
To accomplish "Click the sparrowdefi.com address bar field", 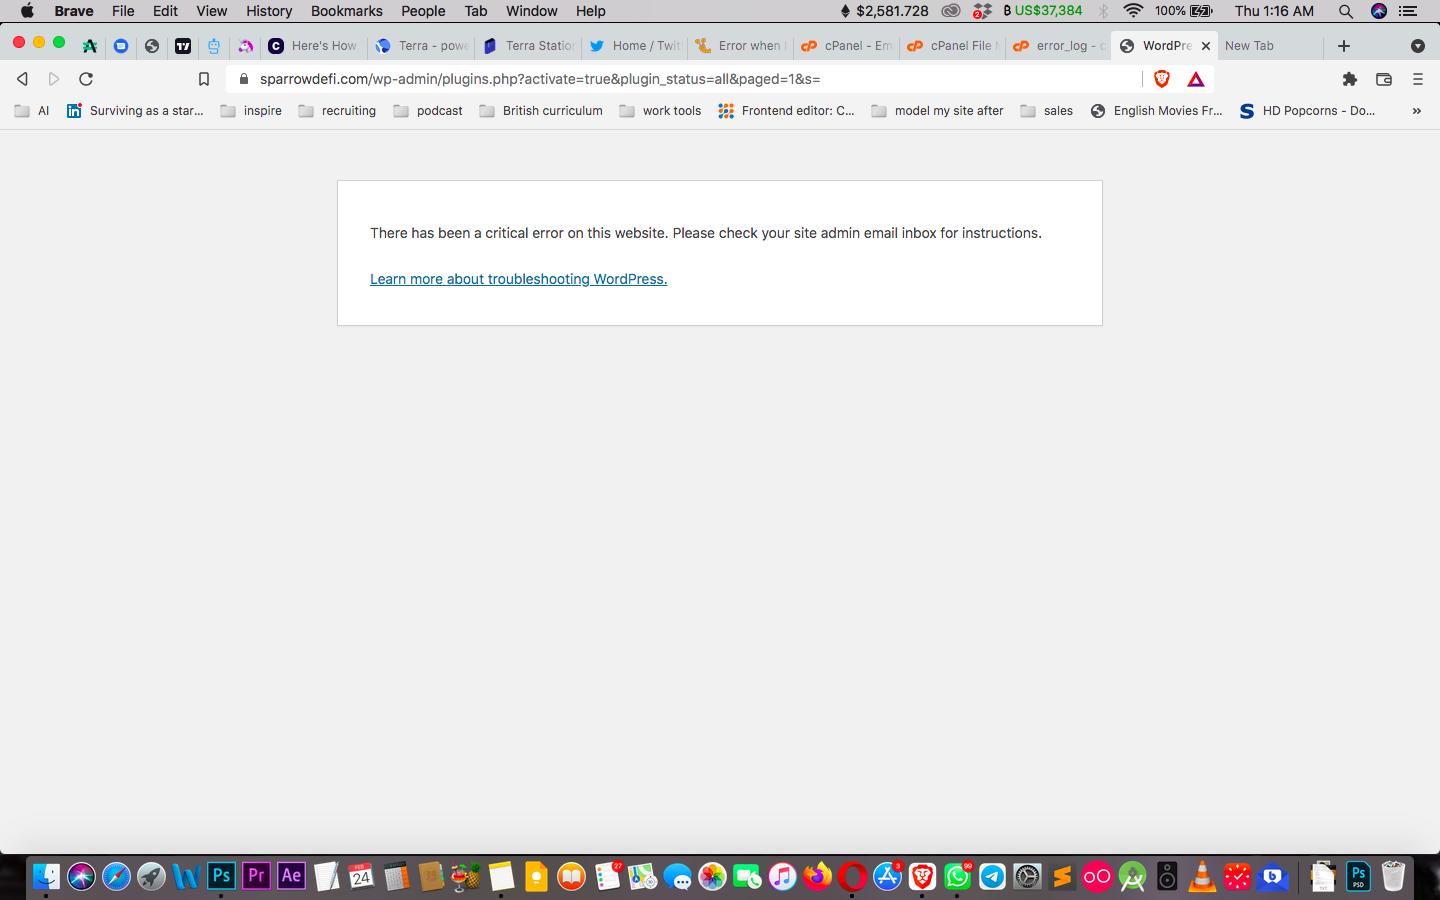I will click(690, 79).
